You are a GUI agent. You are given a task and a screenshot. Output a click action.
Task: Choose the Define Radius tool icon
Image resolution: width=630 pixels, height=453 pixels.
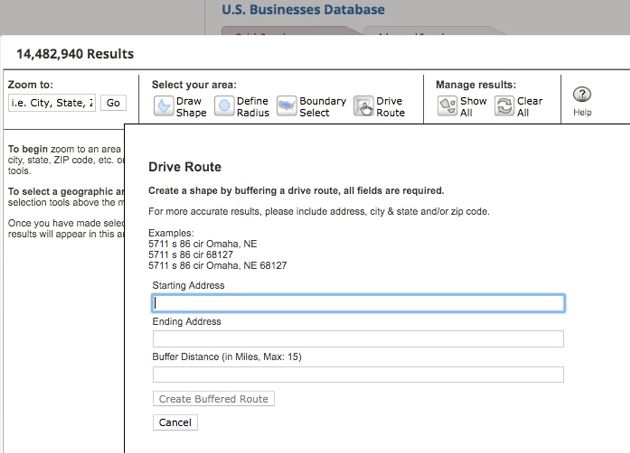pos(224,107)
